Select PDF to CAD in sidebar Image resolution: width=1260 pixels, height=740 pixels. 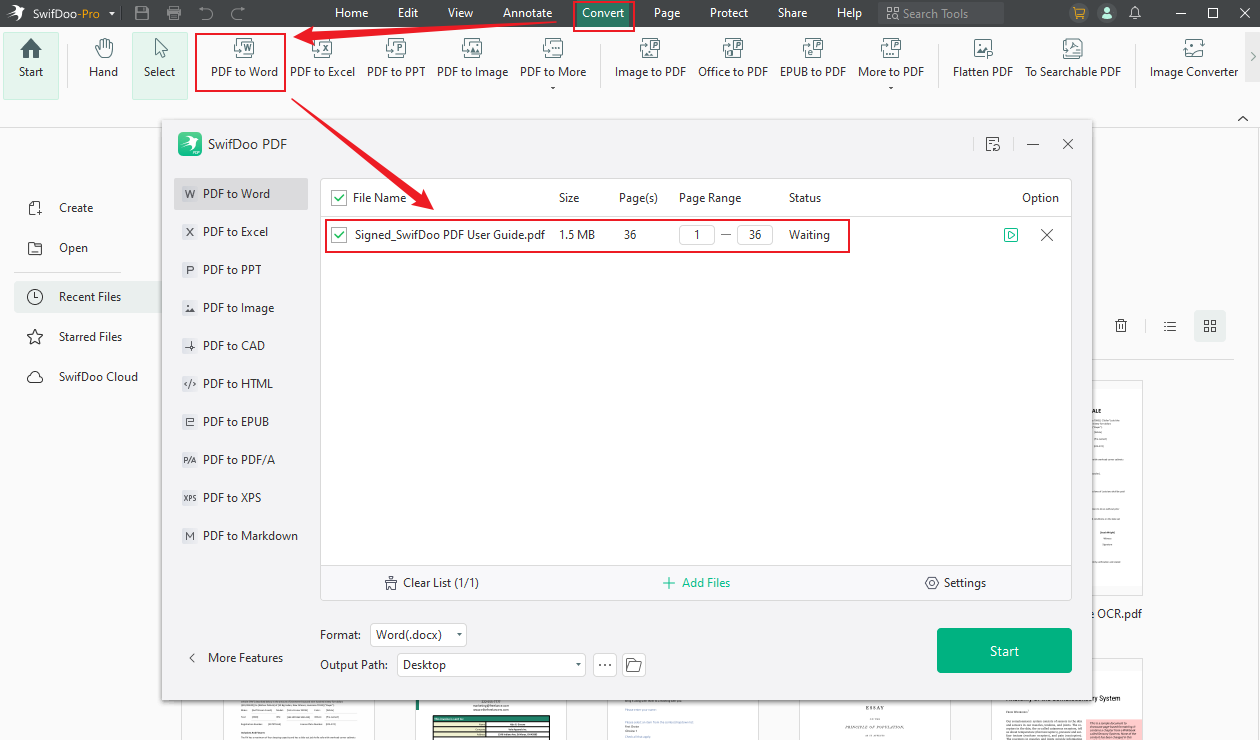[x=241, y=346]
